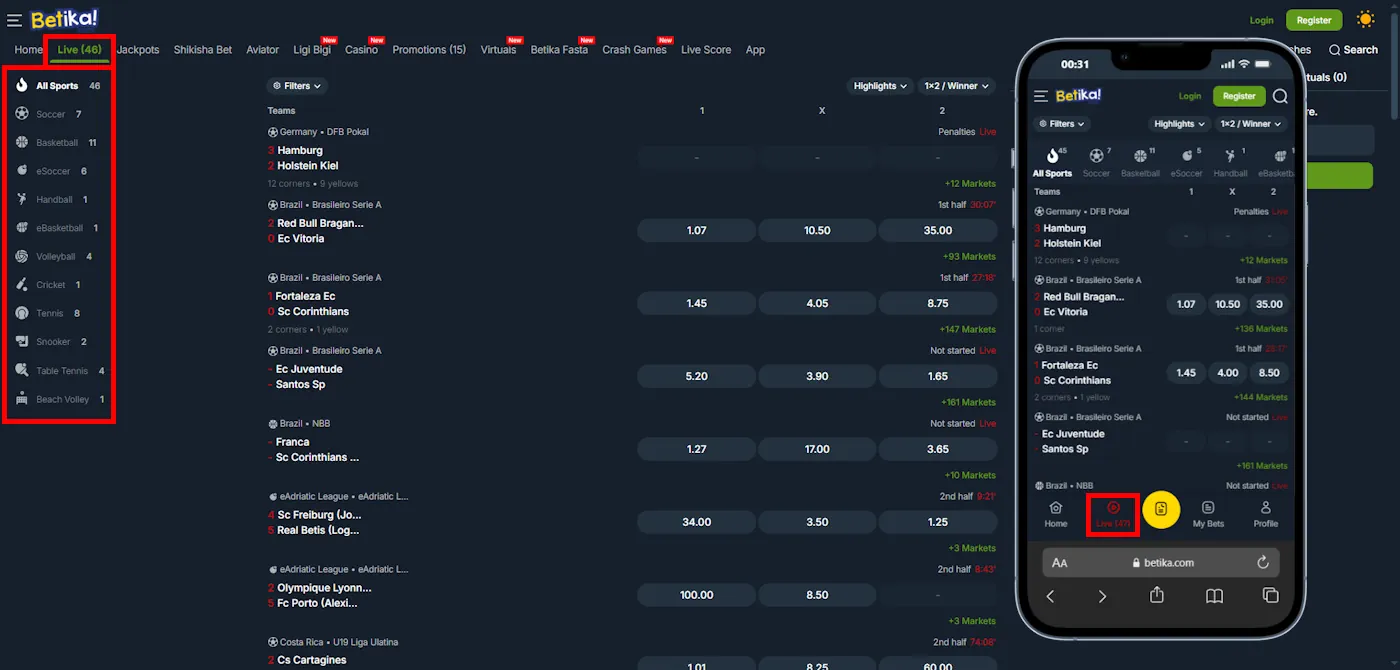The height and width of the screenshot is (670, 1400).
Task: Open the yellow betslip icon on phone
Action: click(1161, 510)
